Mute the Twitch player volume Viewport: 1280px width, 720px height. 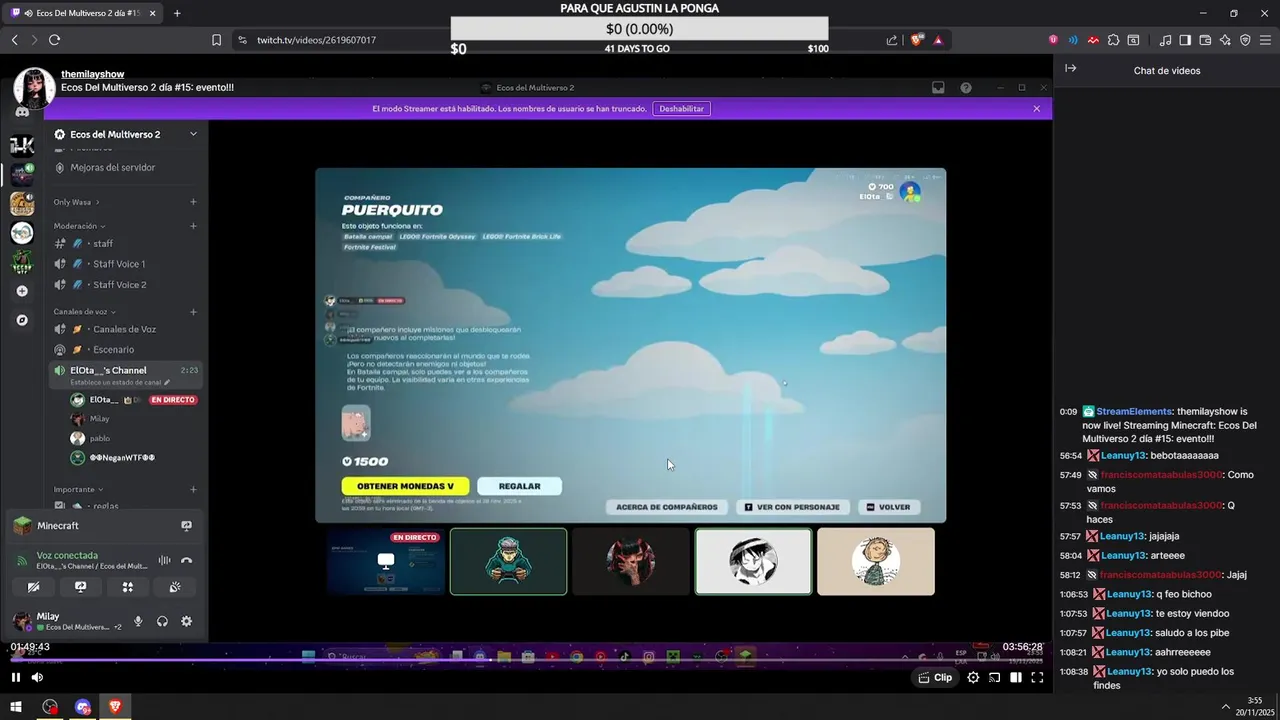37,677
